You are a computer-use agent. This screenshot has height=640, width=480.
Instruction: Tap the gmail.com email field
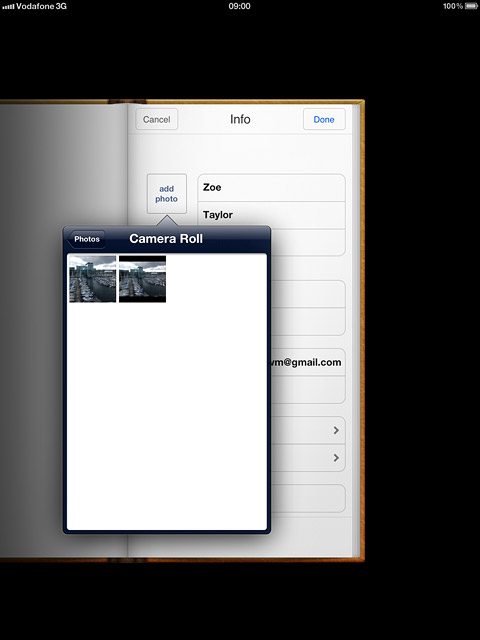(x=308, y=362)
